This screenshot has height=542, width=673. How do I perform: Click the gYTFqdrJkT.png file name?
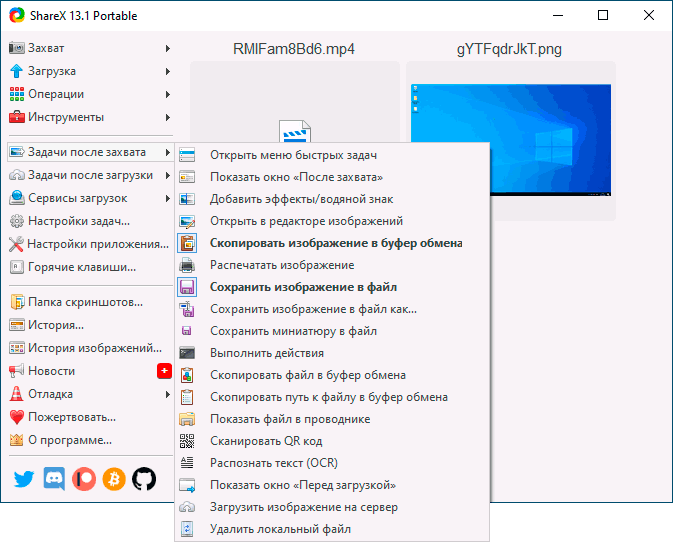pyautogui.click(x=509, y=49)
